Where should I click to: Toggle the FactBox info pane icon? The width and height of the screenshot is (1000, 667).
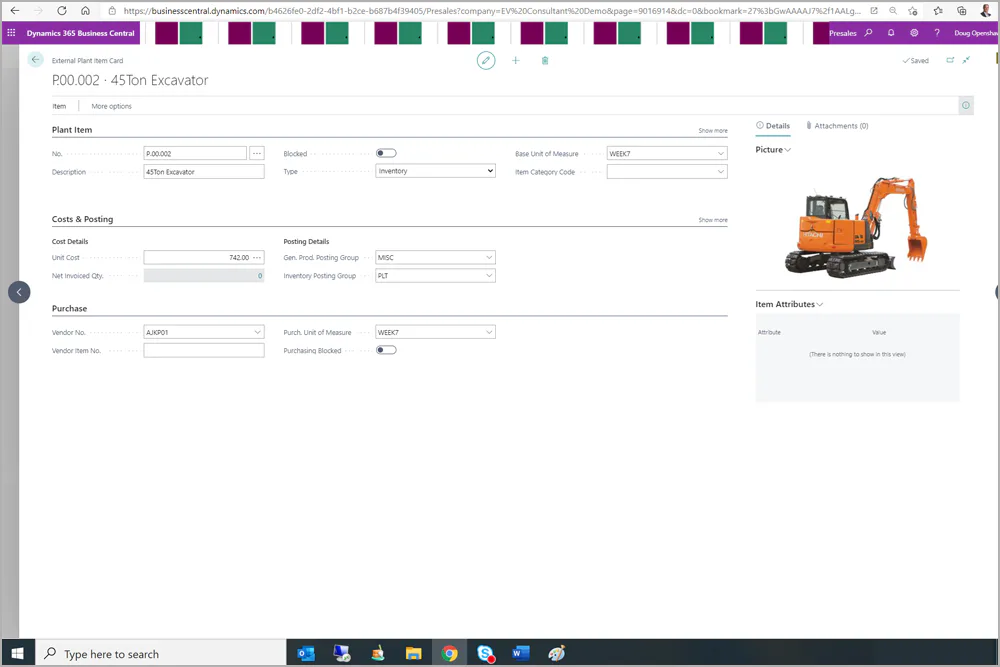pos(966,106)
